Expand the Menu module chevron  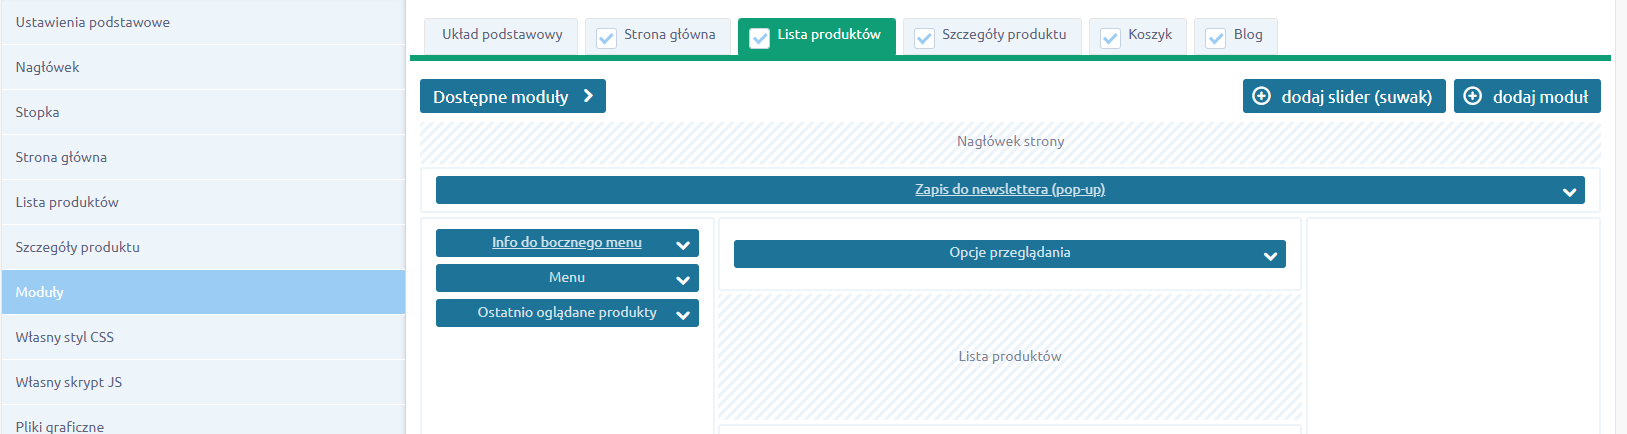tap(683, 280)
